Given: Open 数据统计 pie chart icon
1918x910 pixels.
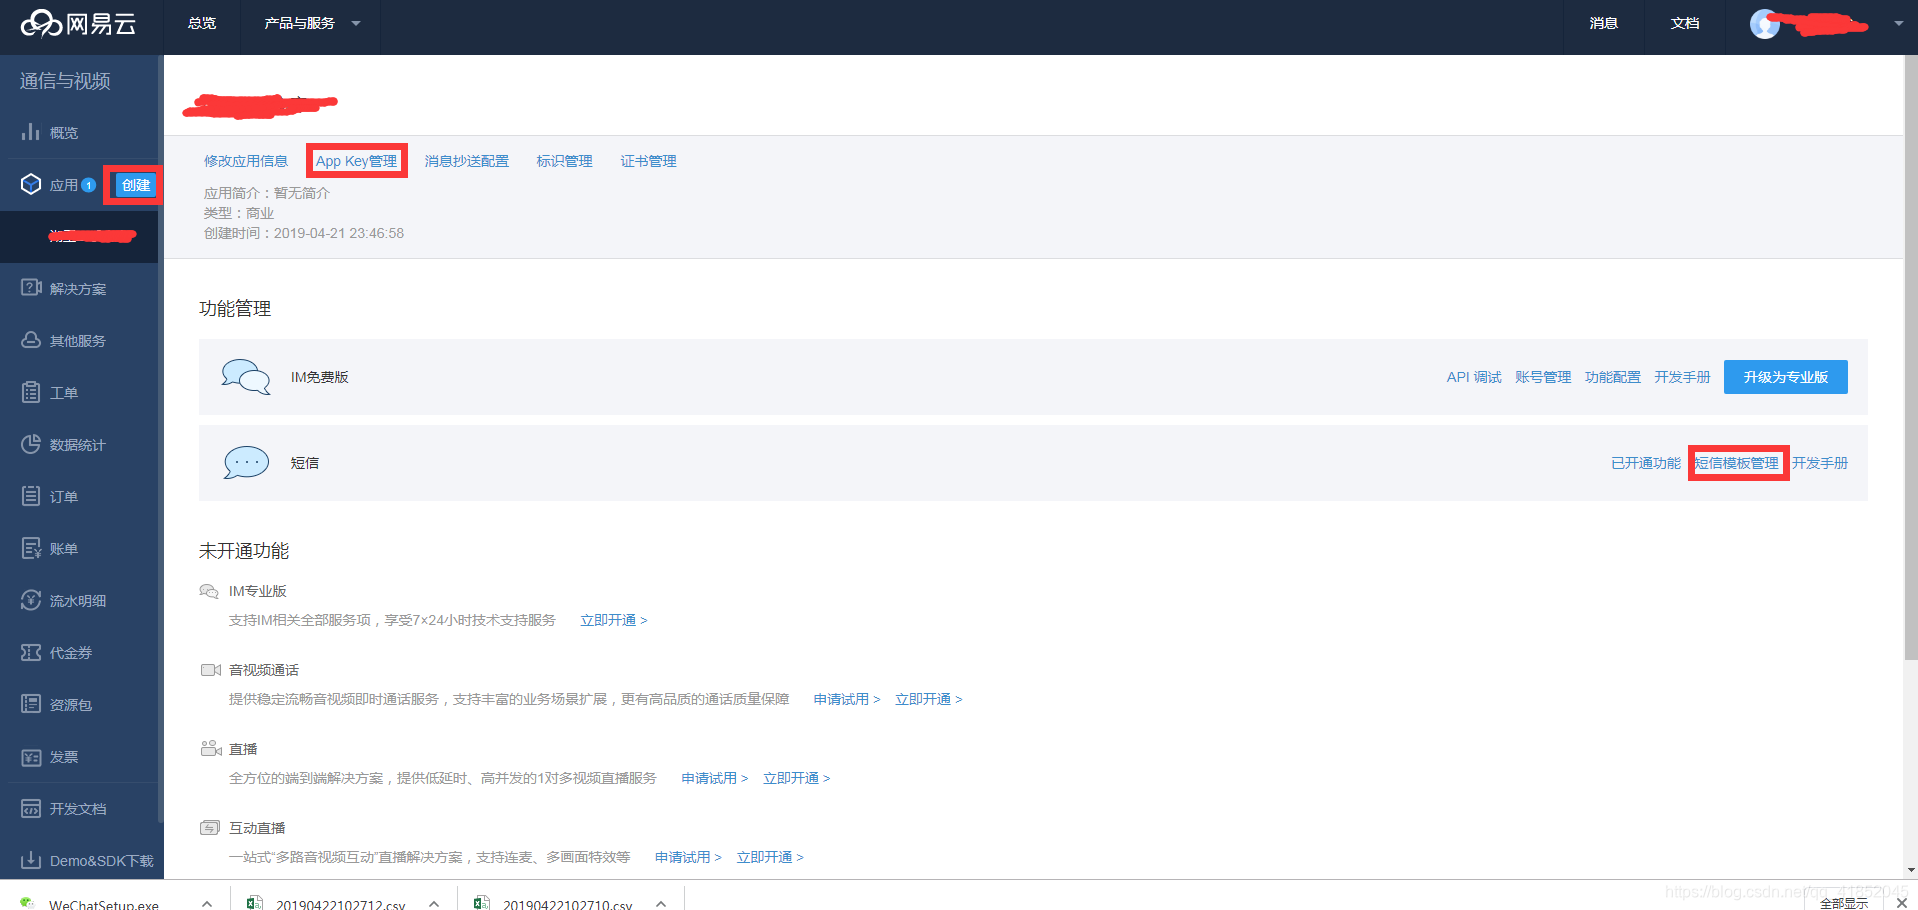Looking at the screenshot, I should point(31,444).
